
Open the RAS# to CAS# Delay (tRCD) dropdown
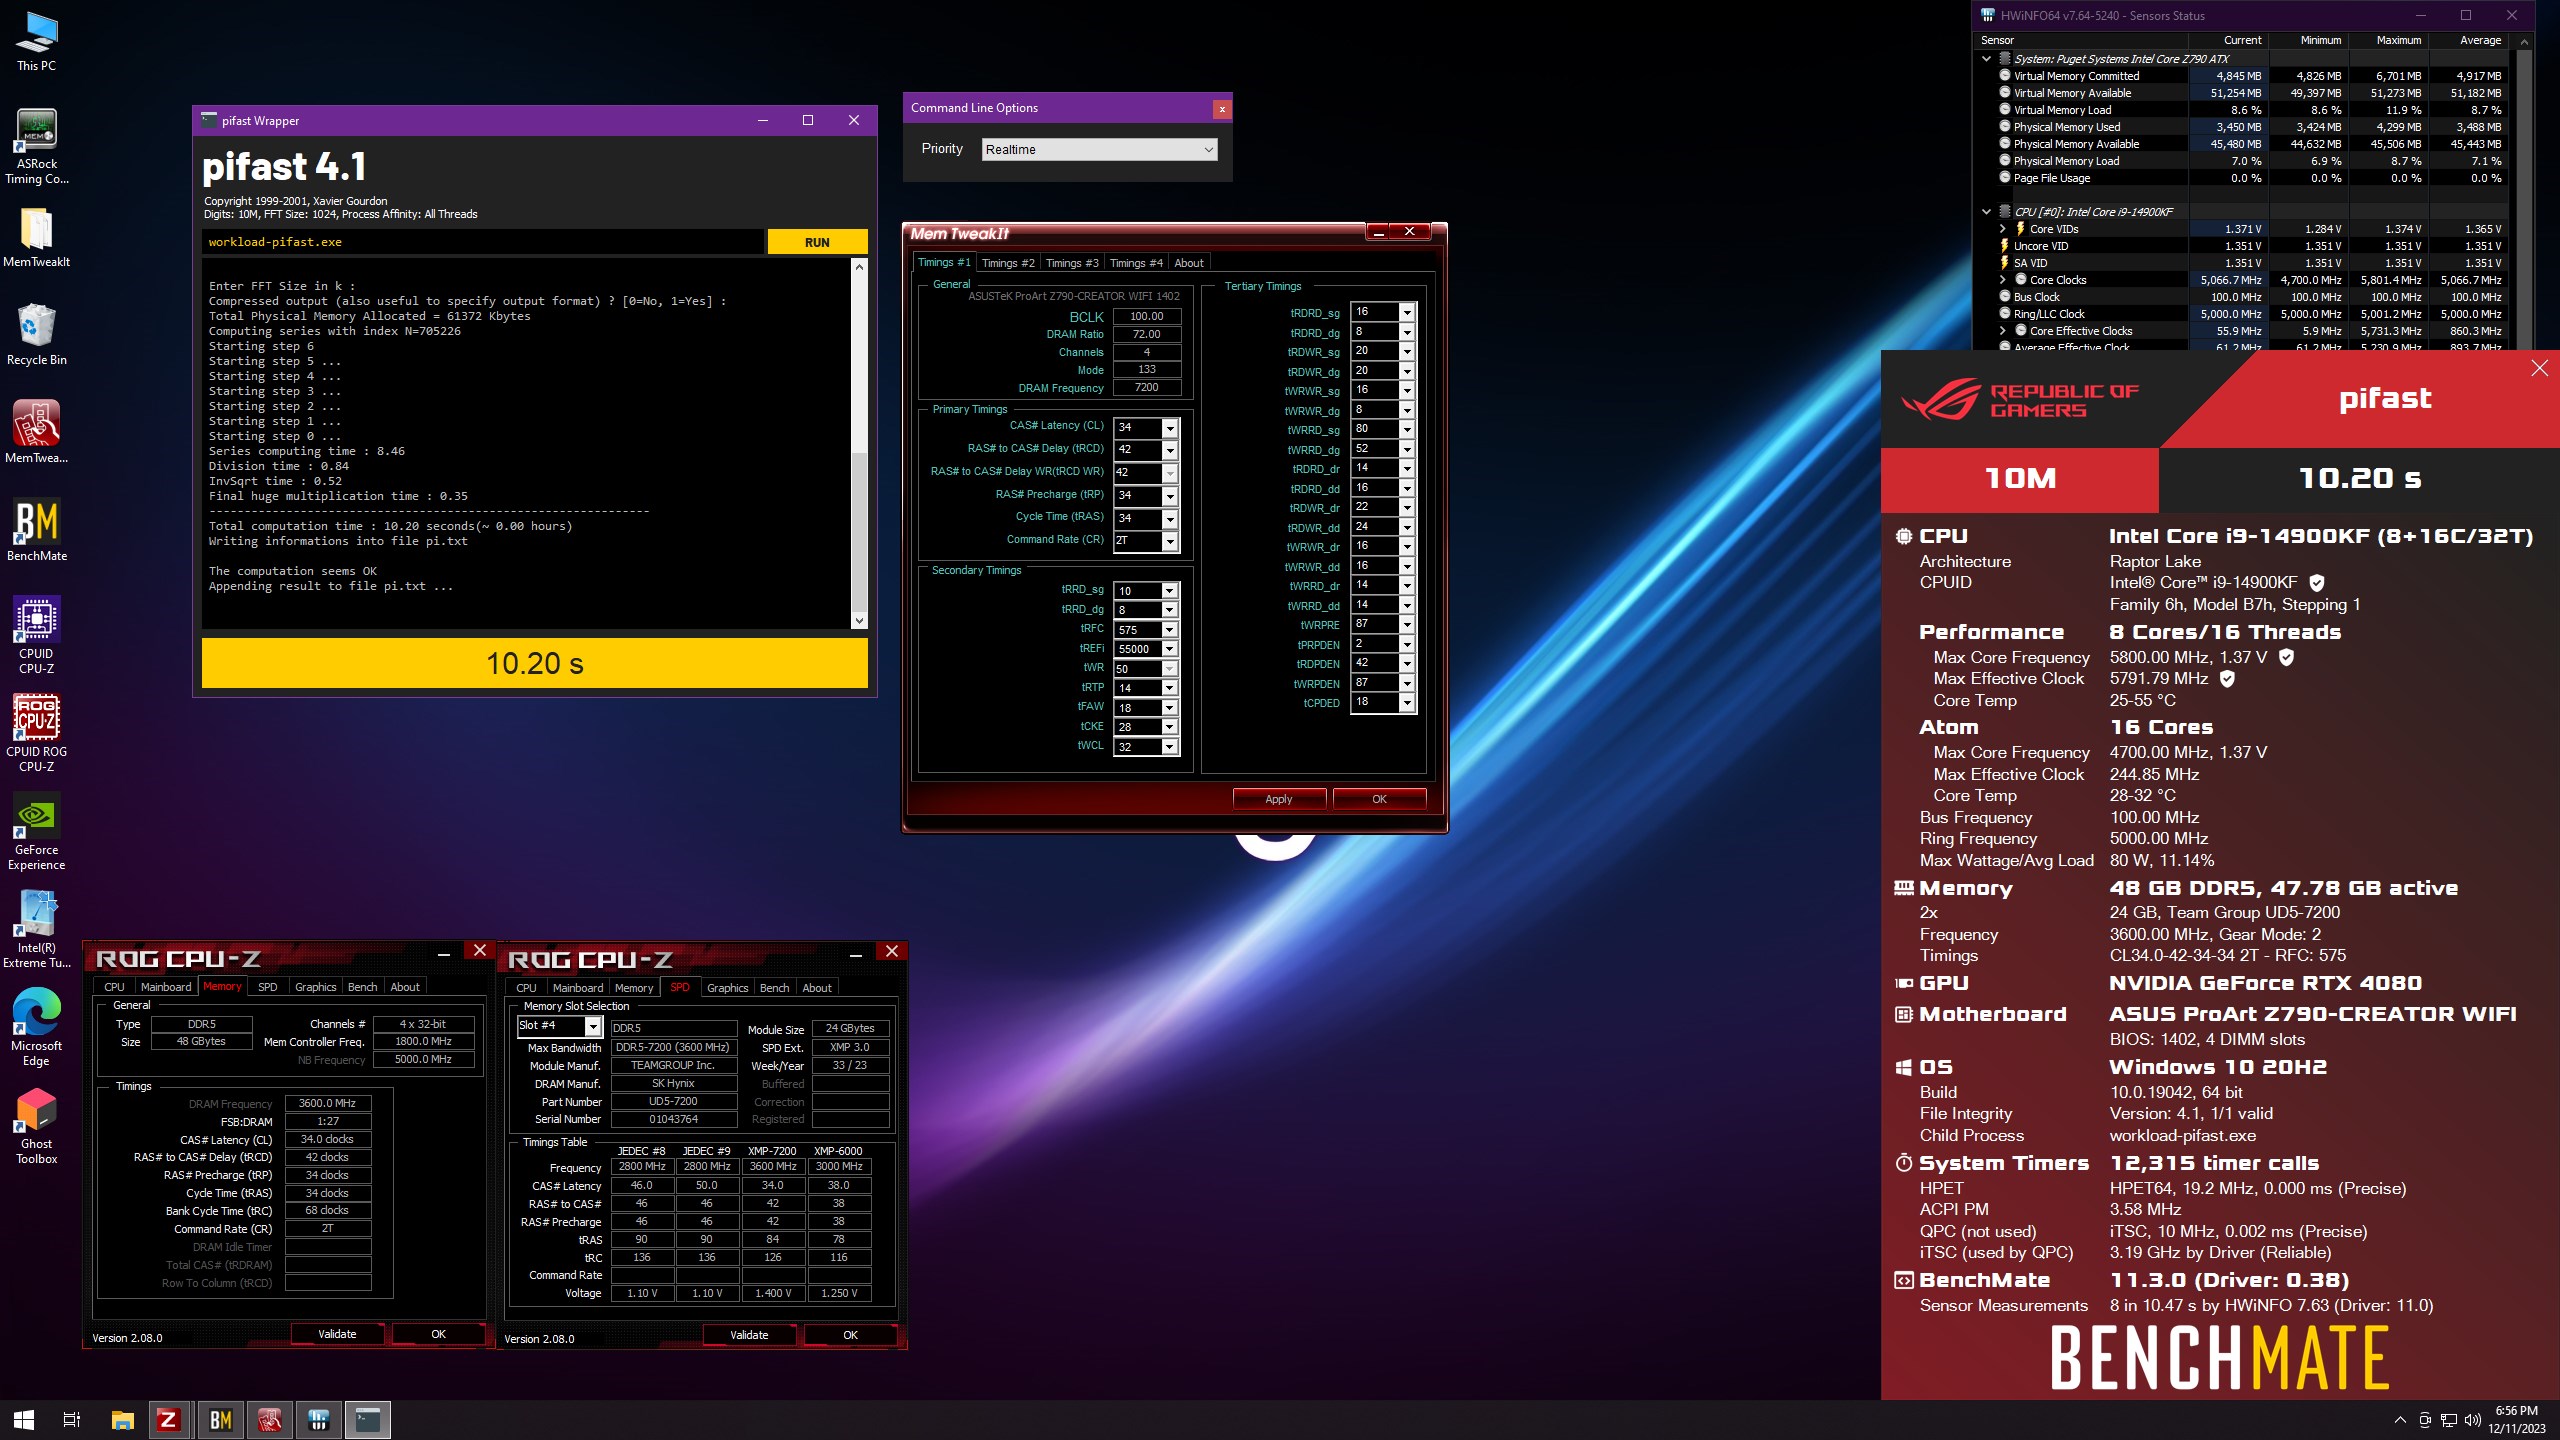1169,450
